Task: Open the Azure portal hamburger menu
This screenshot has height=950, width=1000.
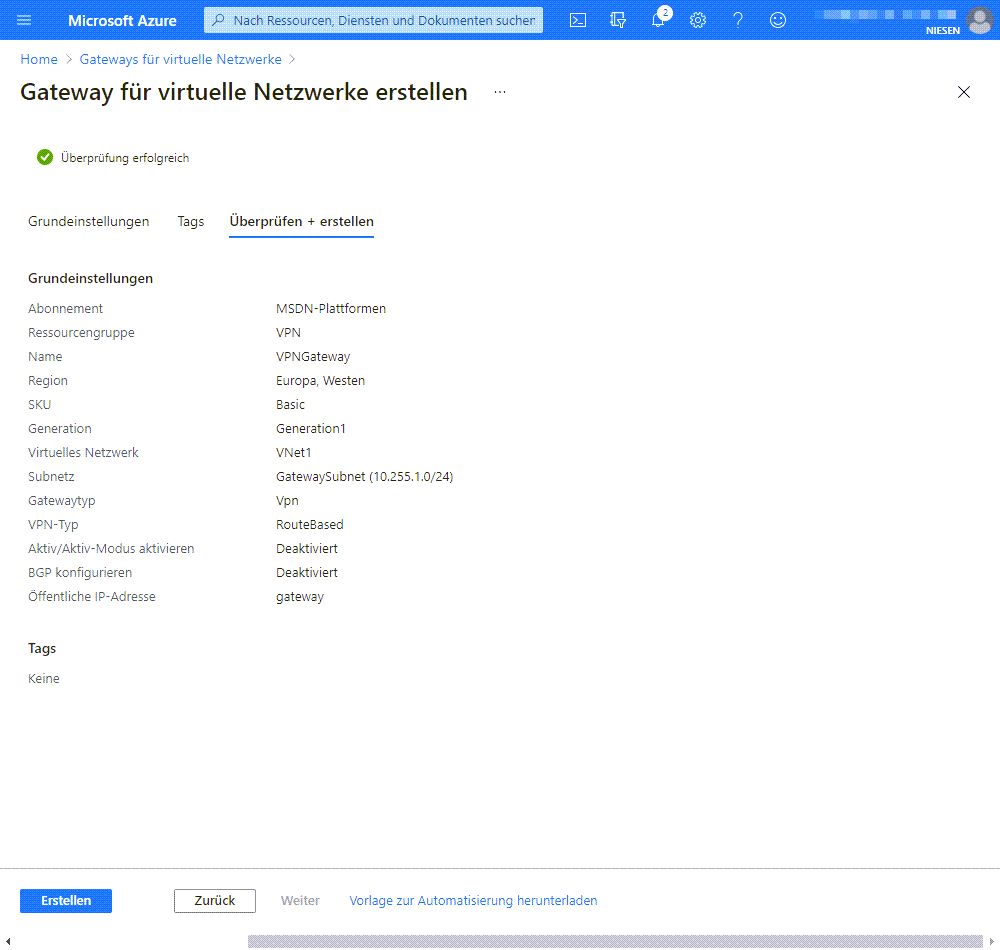Action: click(x=24, y=20)
